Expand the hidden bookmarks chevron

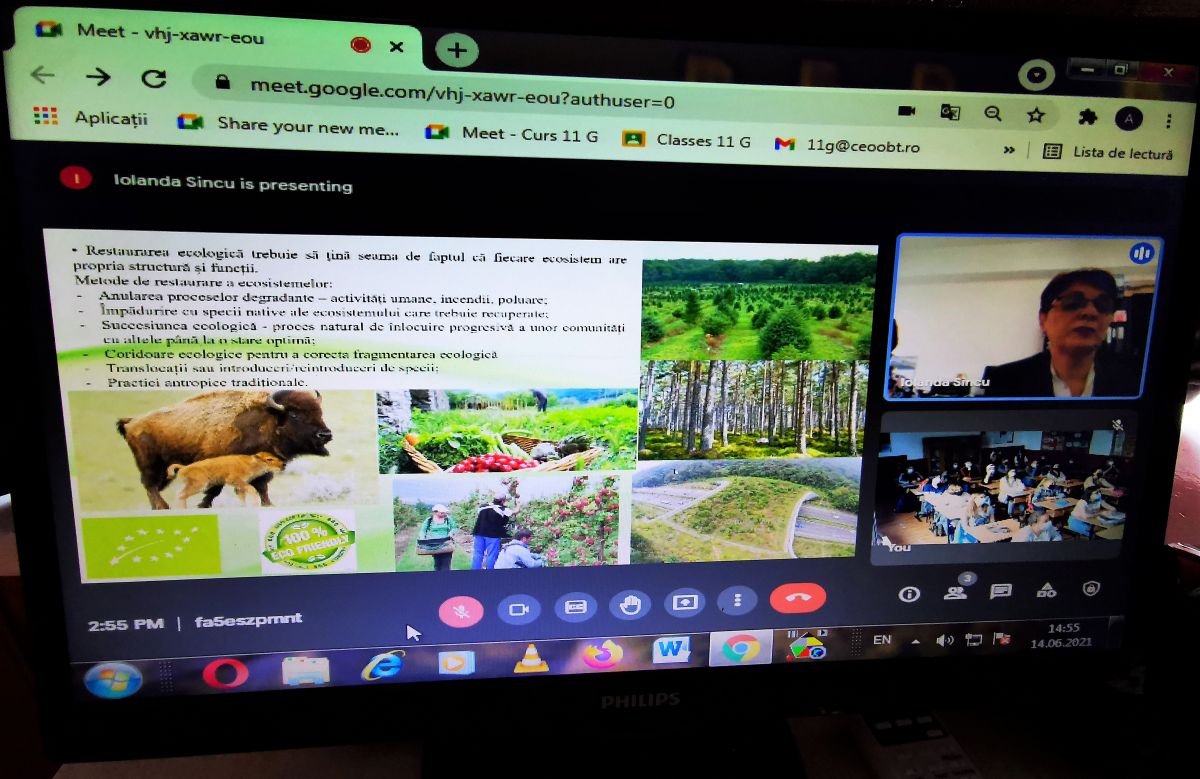point(1009,150)
